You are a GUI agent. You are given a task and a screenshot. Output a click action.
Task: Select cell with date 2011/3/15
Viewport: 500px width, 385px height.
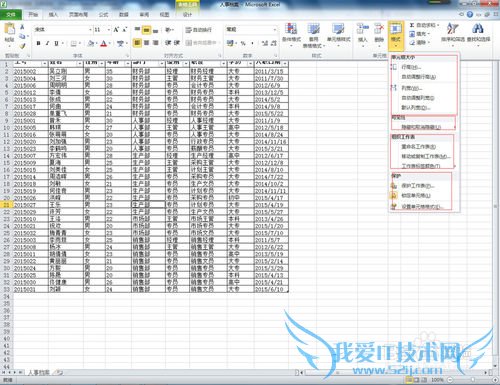click(x=271, y=71)
